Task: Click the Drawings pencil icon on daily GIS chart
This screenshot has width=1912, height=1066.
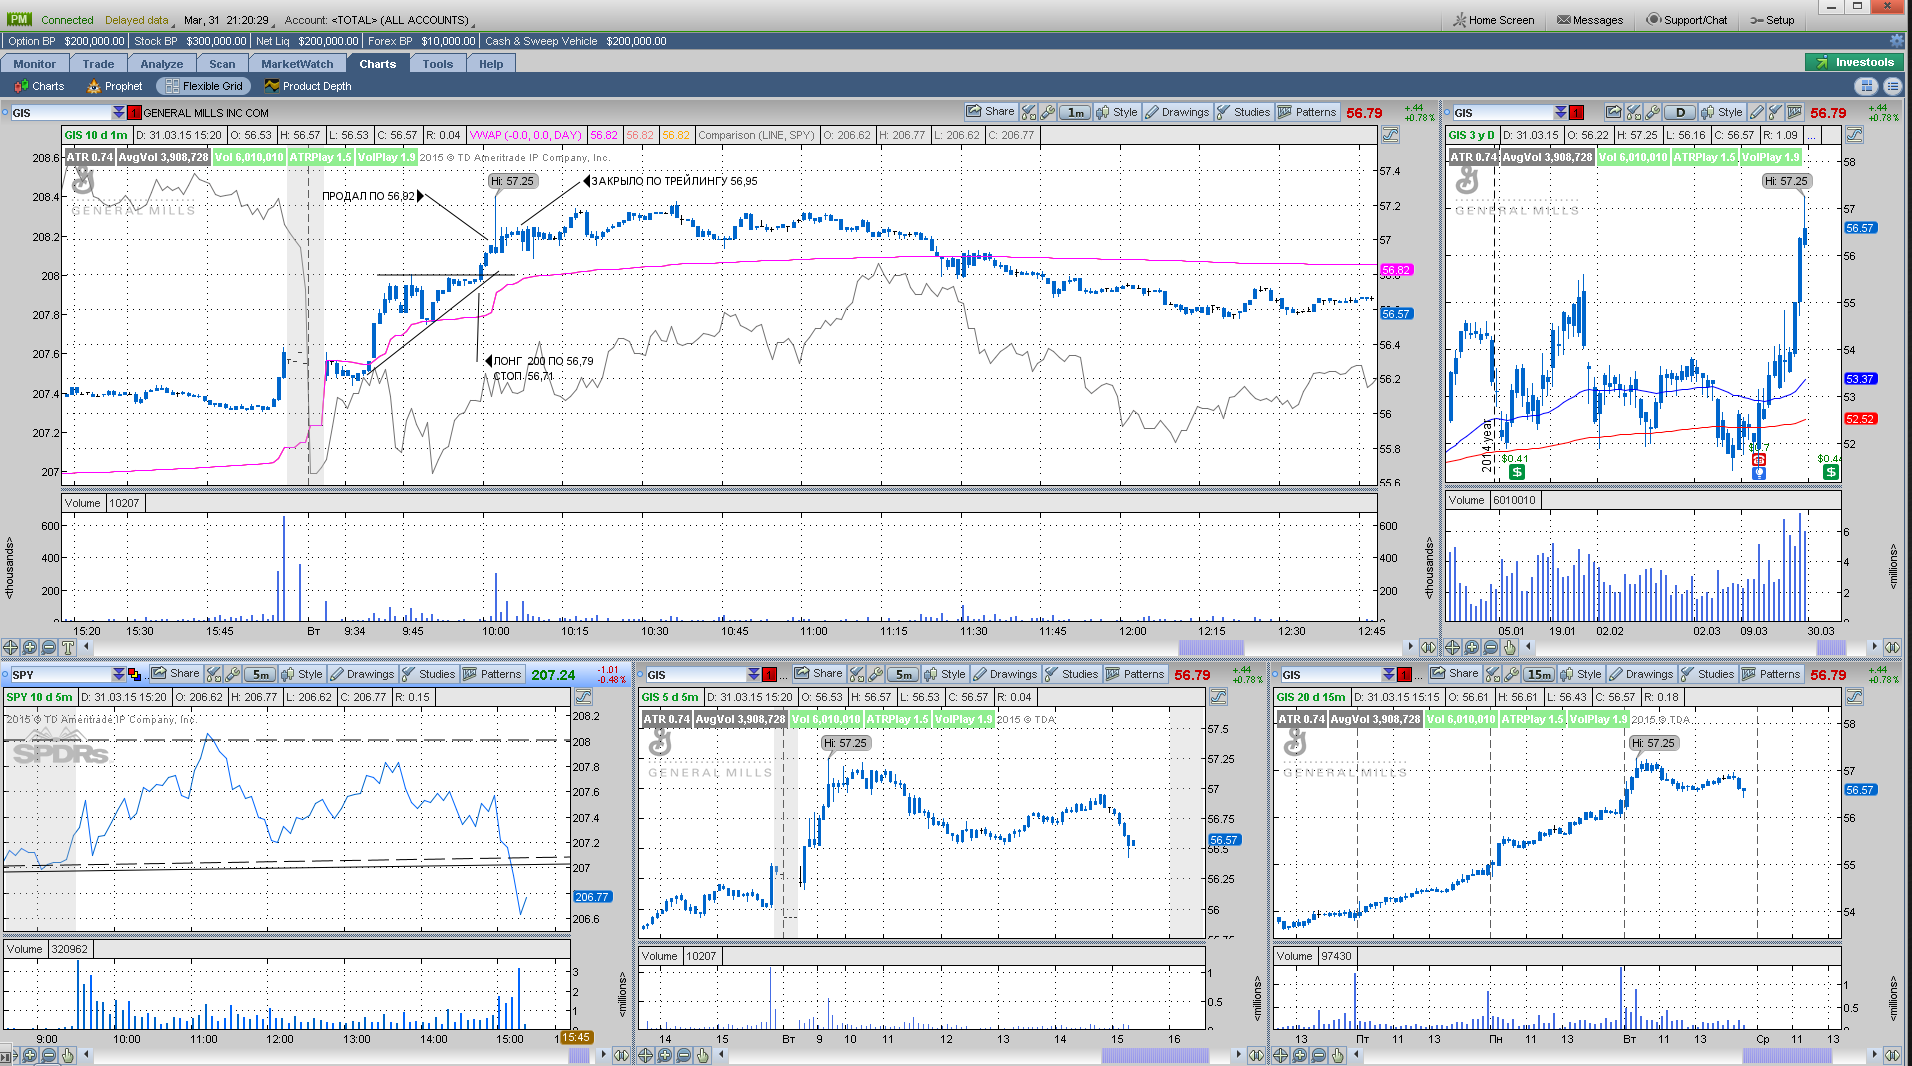Action: 1757,112
